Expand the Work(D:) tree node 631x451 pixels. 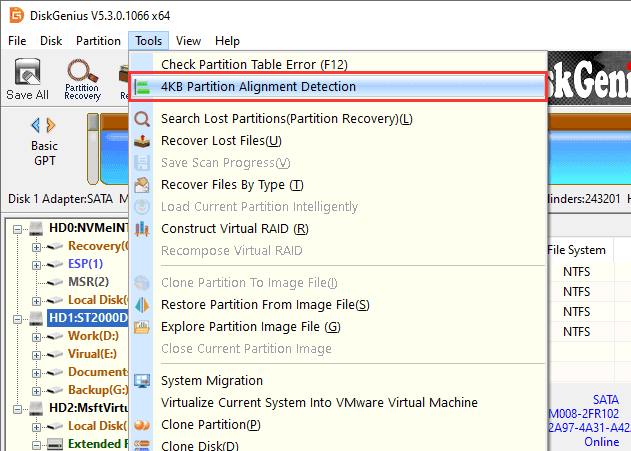tap(37, 335)
